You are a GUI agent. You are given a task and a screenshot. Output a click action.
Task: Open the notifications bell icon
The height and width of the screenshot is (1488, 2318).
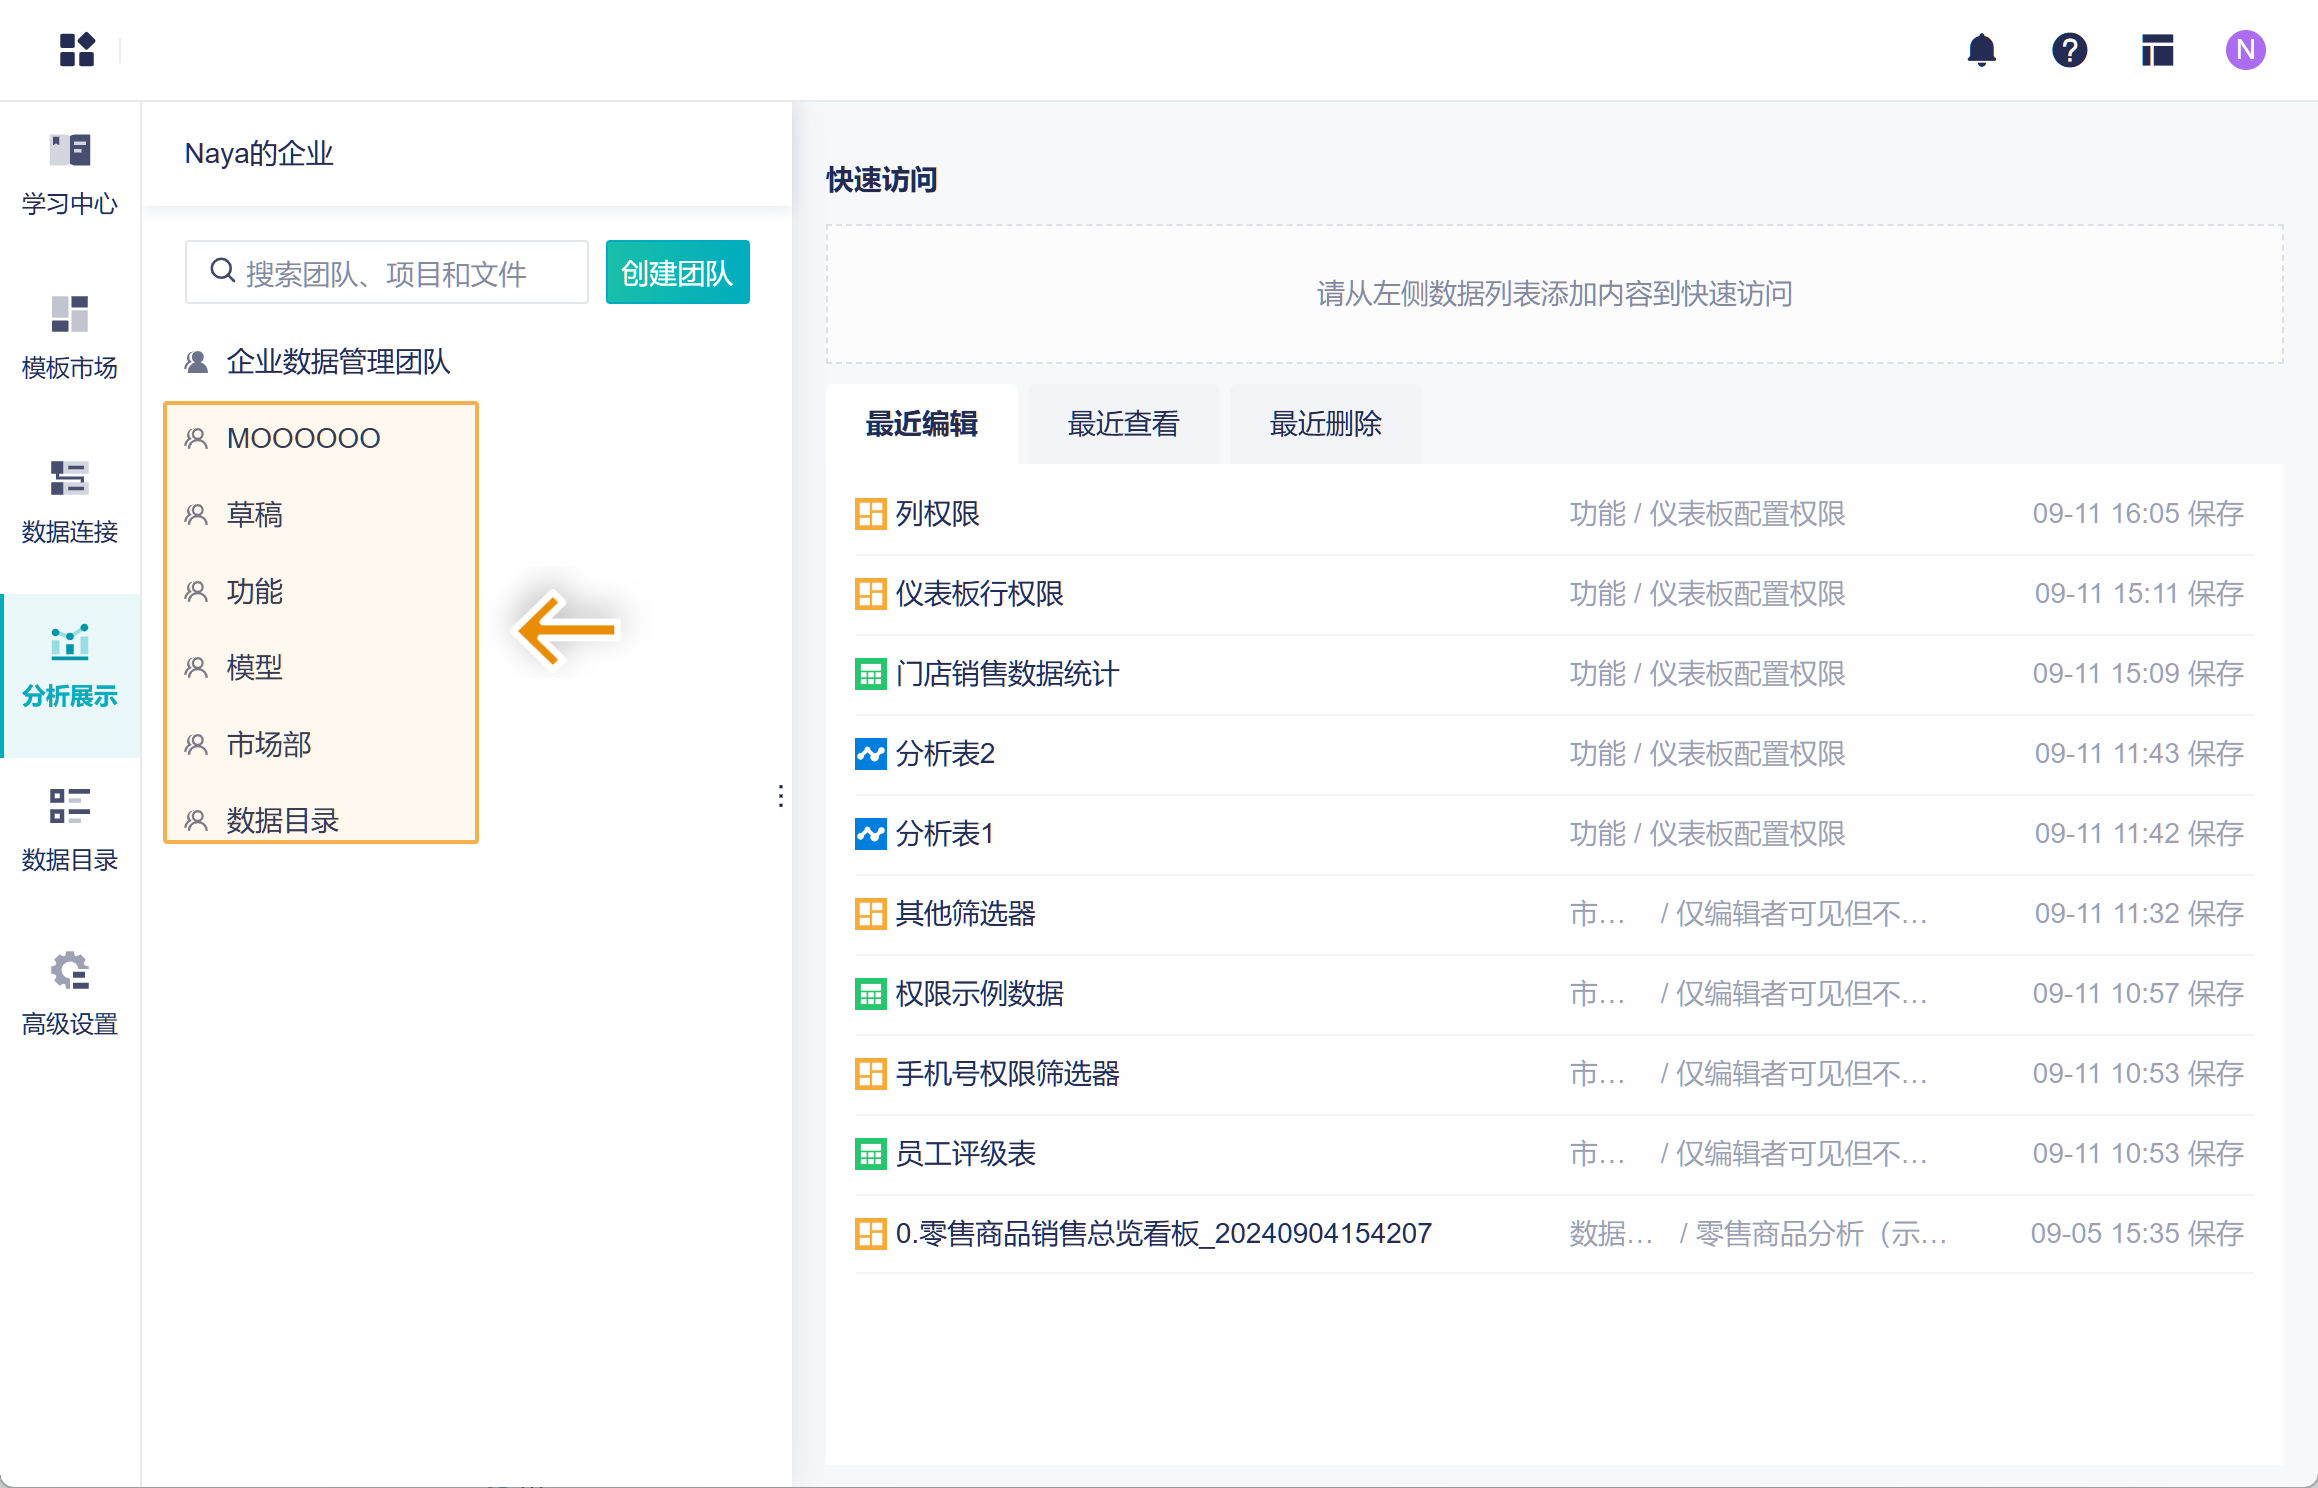(1981, 50)
